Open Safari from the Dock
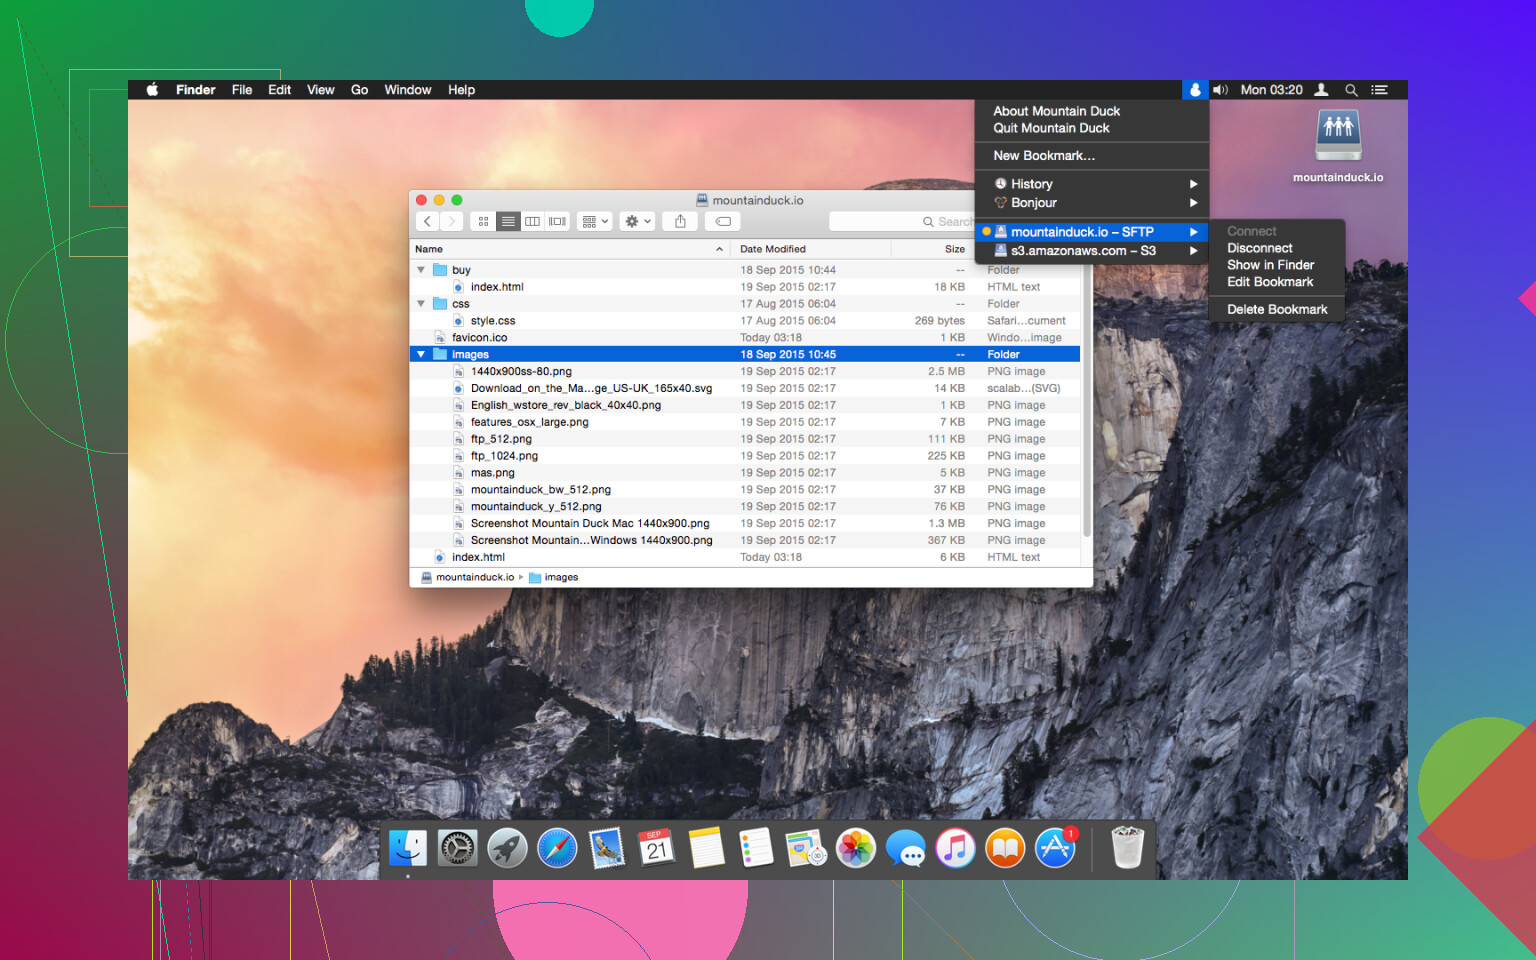Viewport: 1536px width, 960px height. [557, 849]
